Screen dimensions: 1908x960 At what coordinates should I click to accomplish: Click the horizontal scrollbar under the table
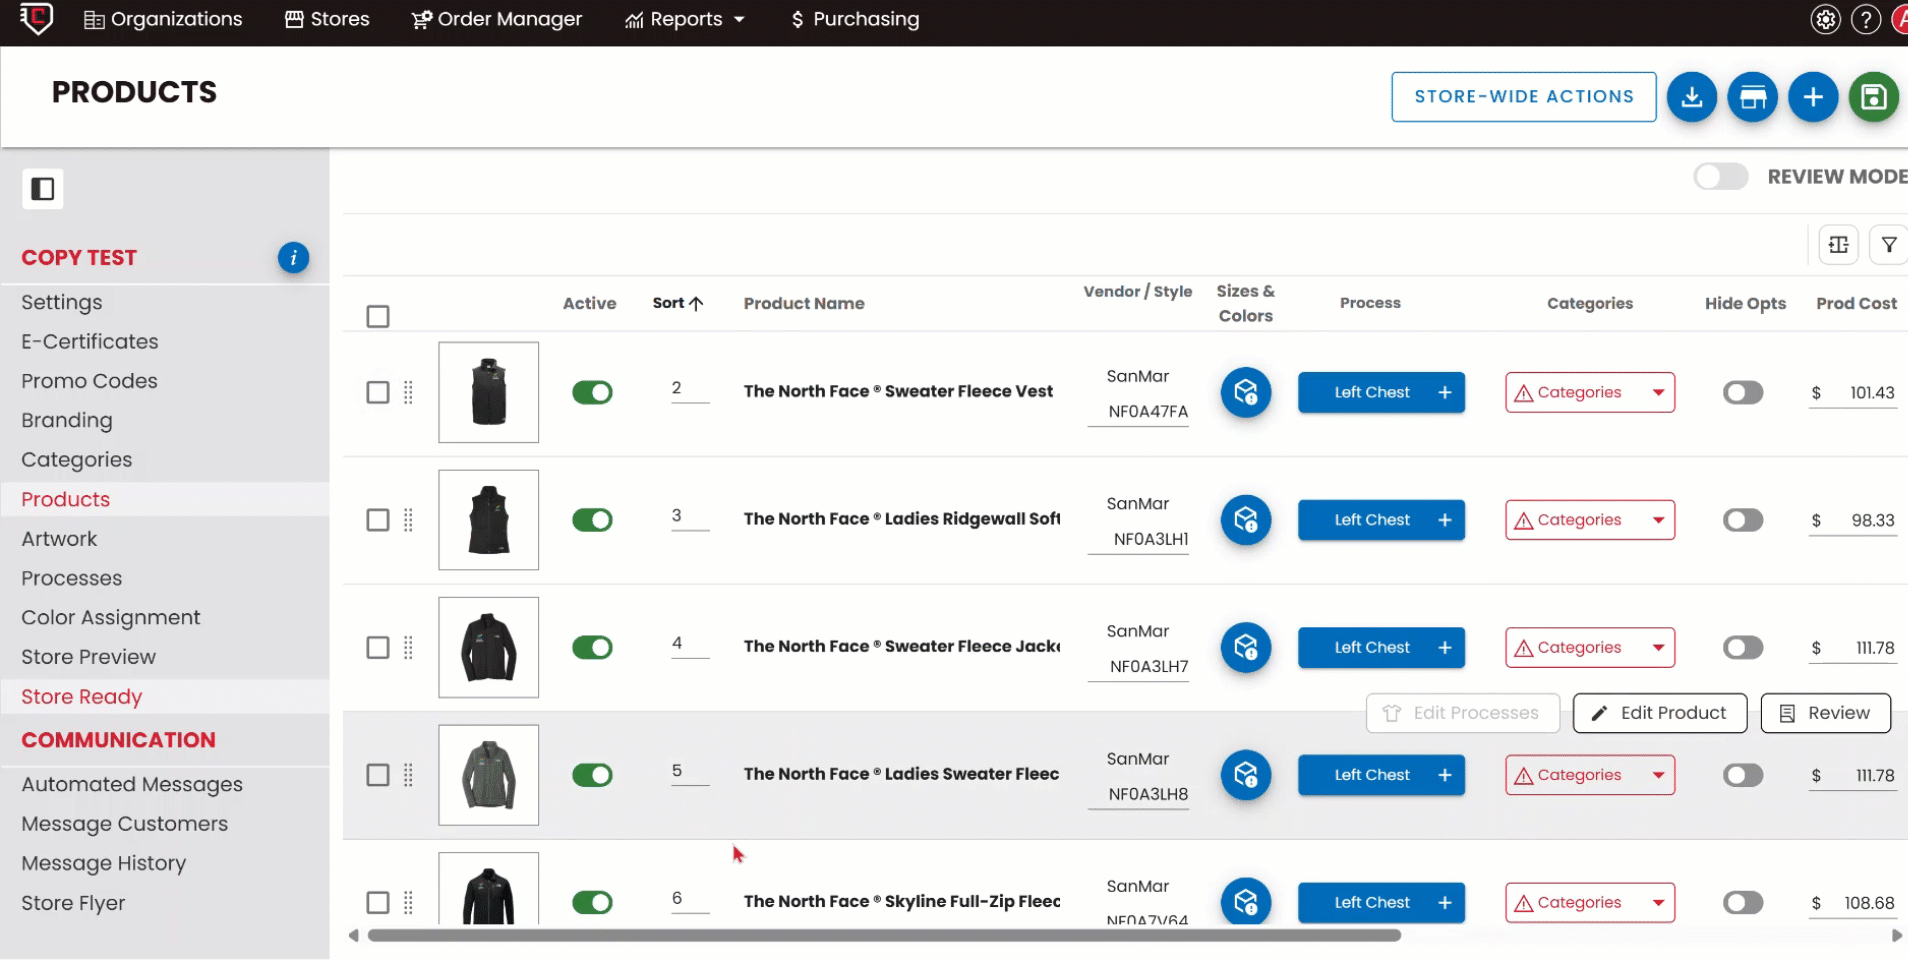click(x=884, y=936)
